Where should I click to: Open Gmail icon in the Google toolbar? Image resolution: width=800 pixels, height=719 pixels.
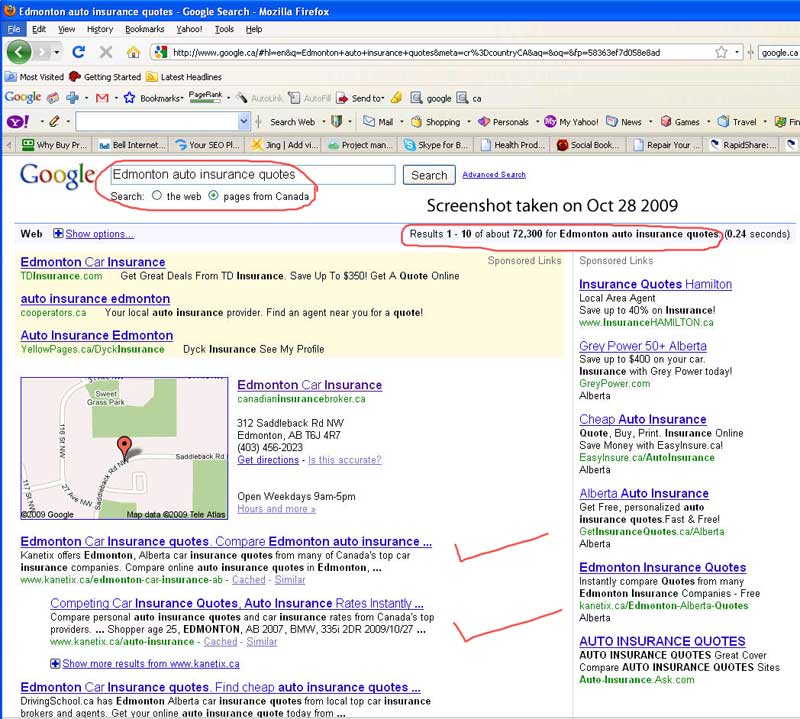click(x=101, y=98)
